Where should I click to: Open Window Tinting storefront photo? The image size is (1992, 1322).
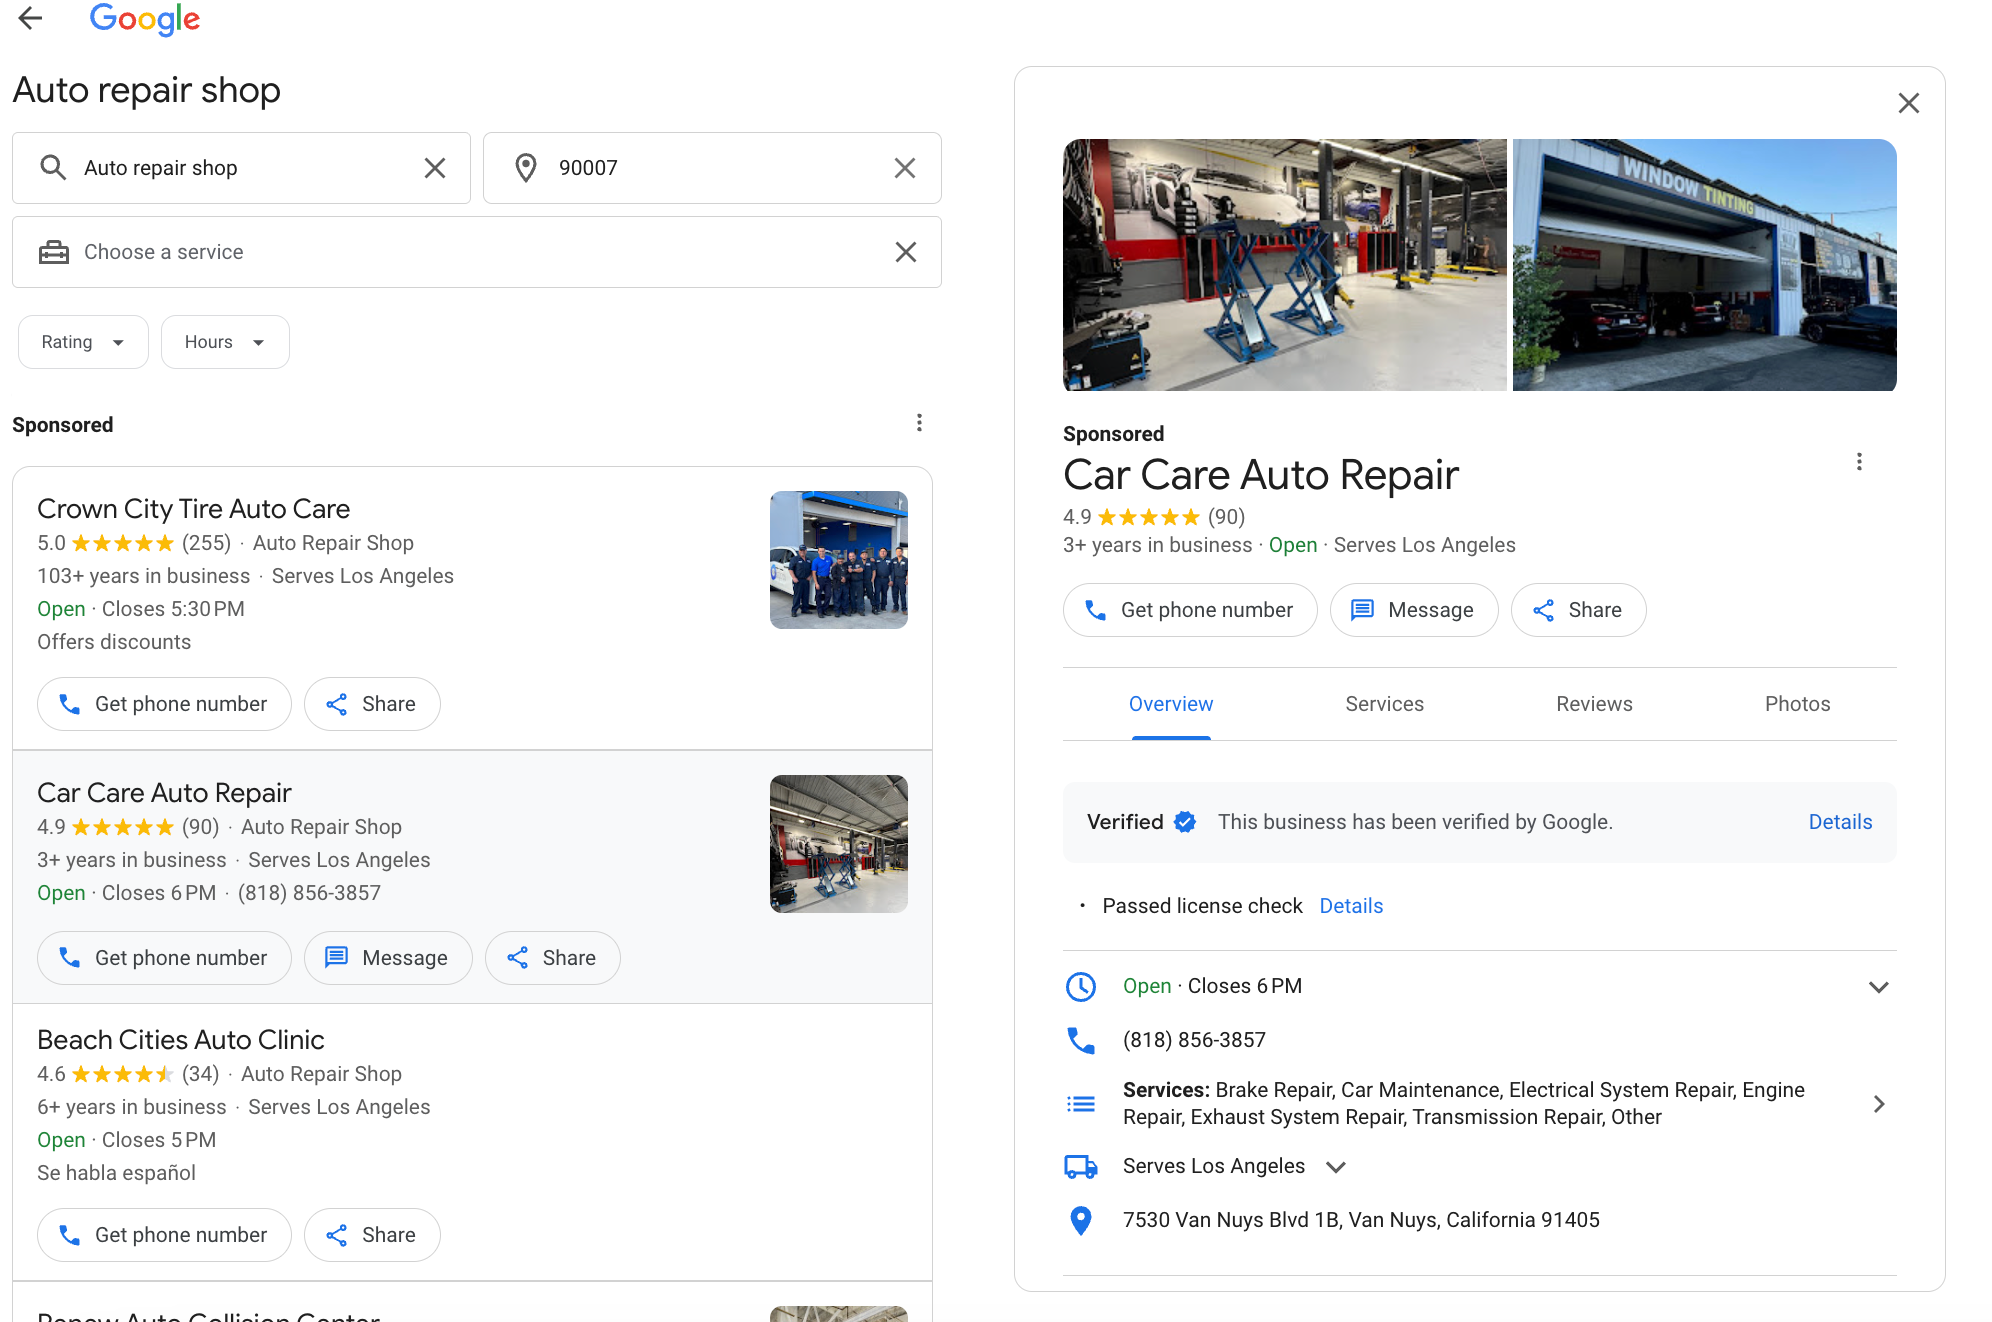[1705, 265]
